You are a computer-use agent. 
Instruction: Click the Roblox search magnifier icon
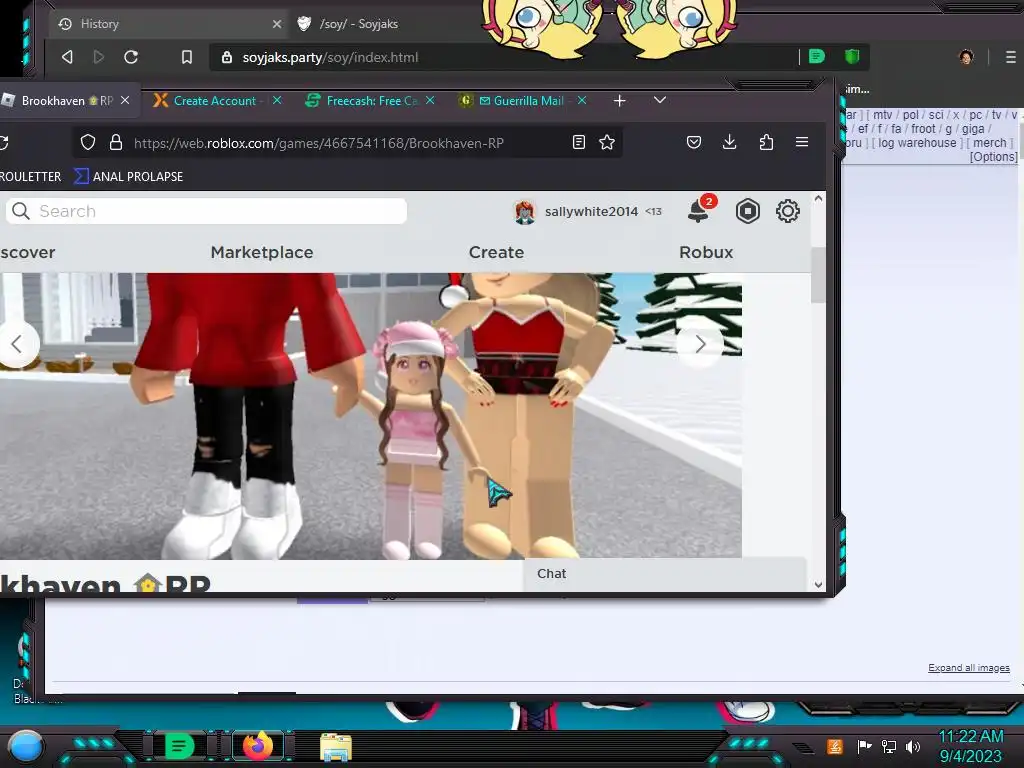click(x=21, y=211)
